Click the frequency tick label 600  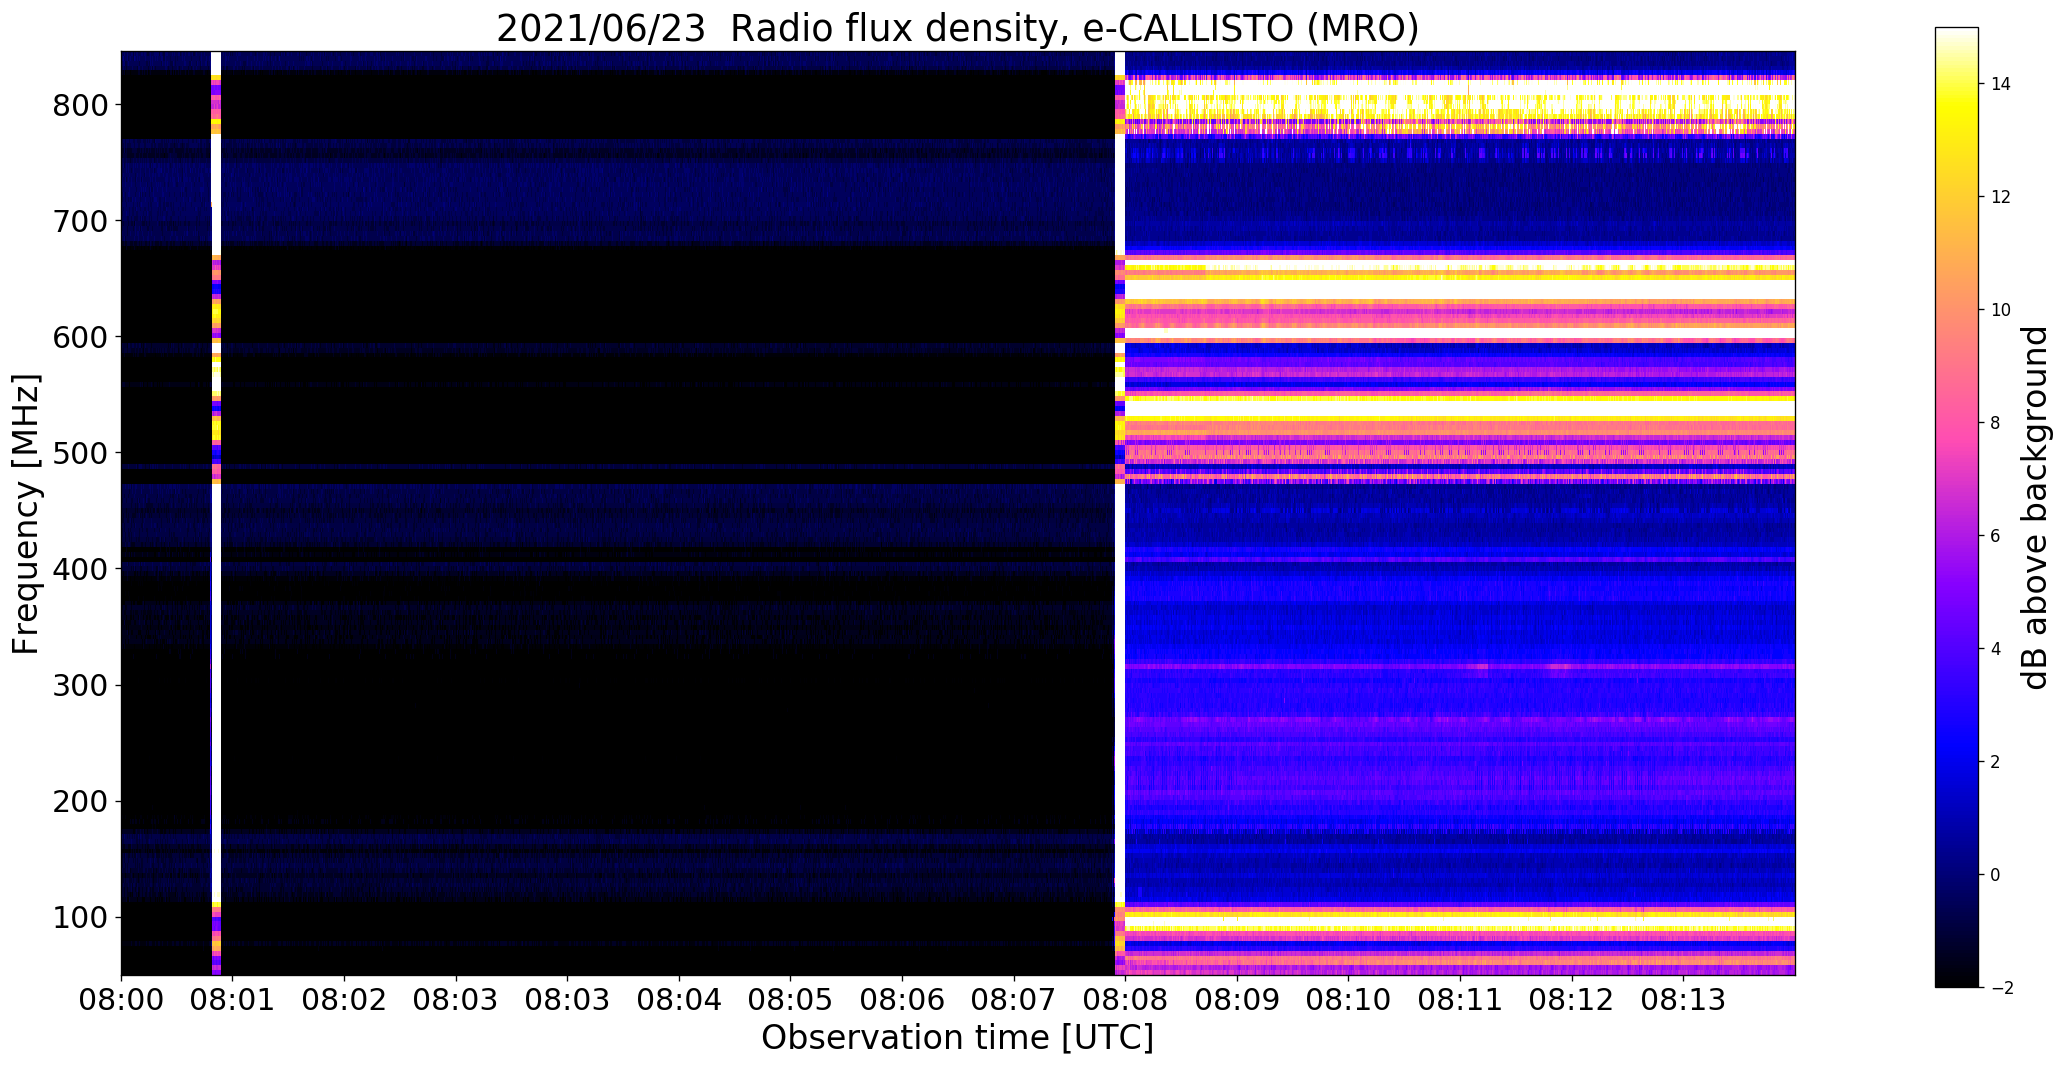coord(80,337)
